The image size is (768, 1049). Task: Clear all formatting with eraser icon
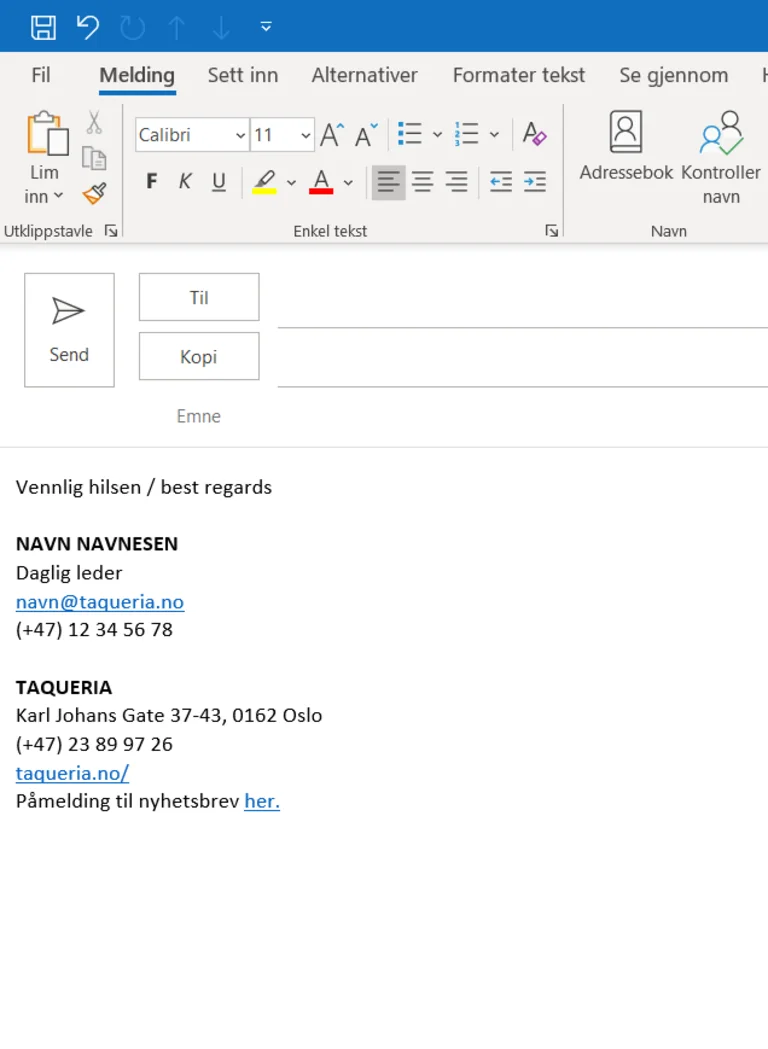[x=534, y=134]
